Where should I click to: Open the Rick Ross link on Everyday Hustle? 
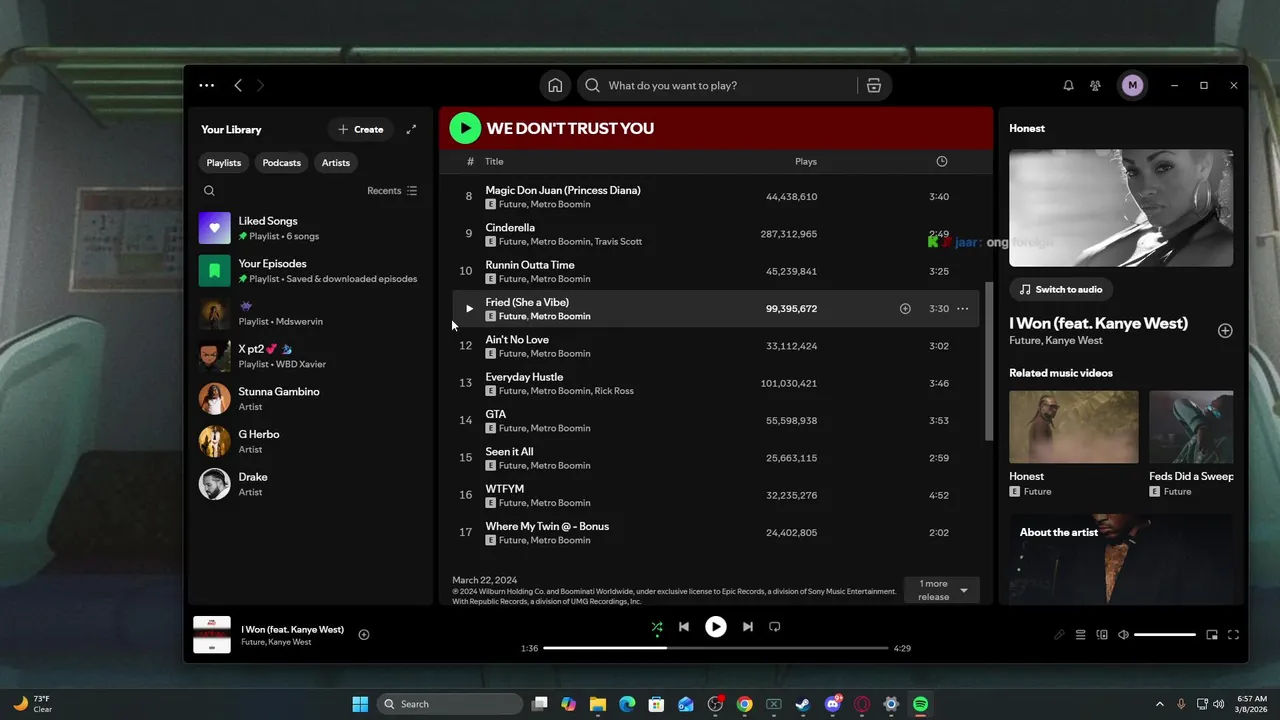[x=614, y=391]
